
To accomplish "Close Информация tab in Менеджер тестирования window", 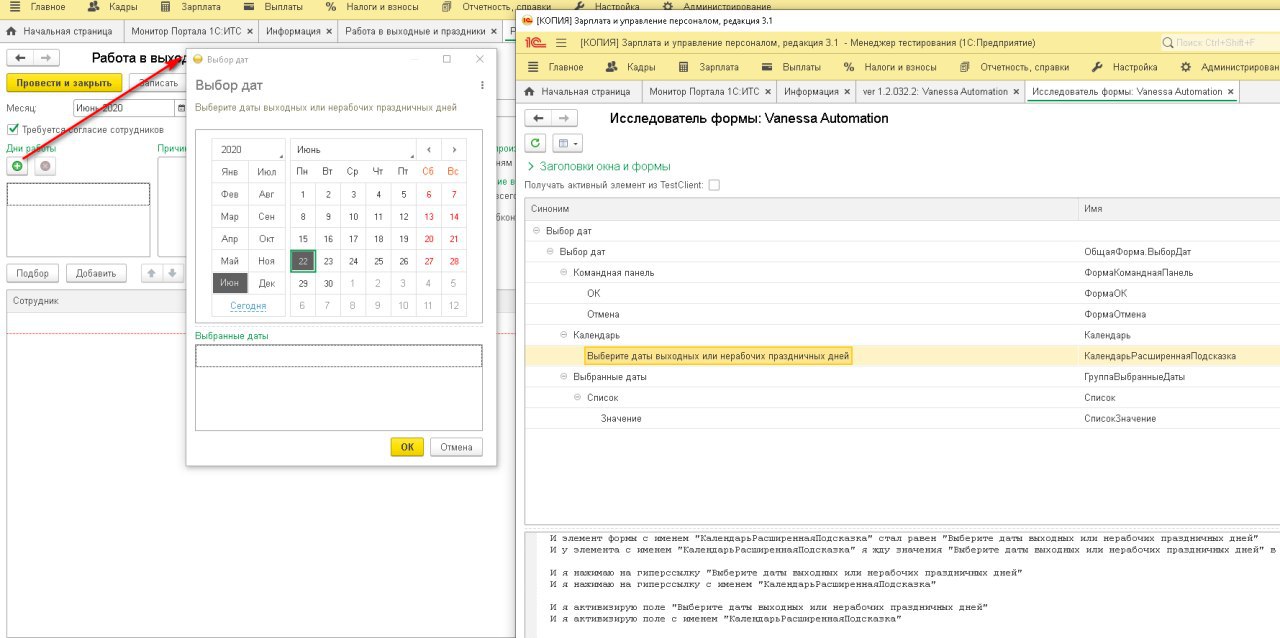I will [845, 91].
